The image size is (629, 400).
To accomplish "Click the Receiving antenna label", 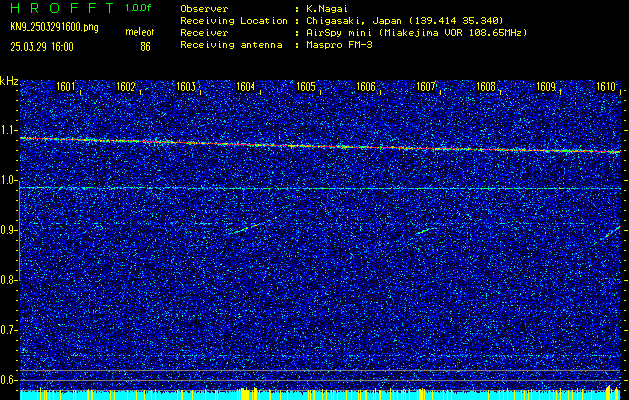I will pos(231,45).
